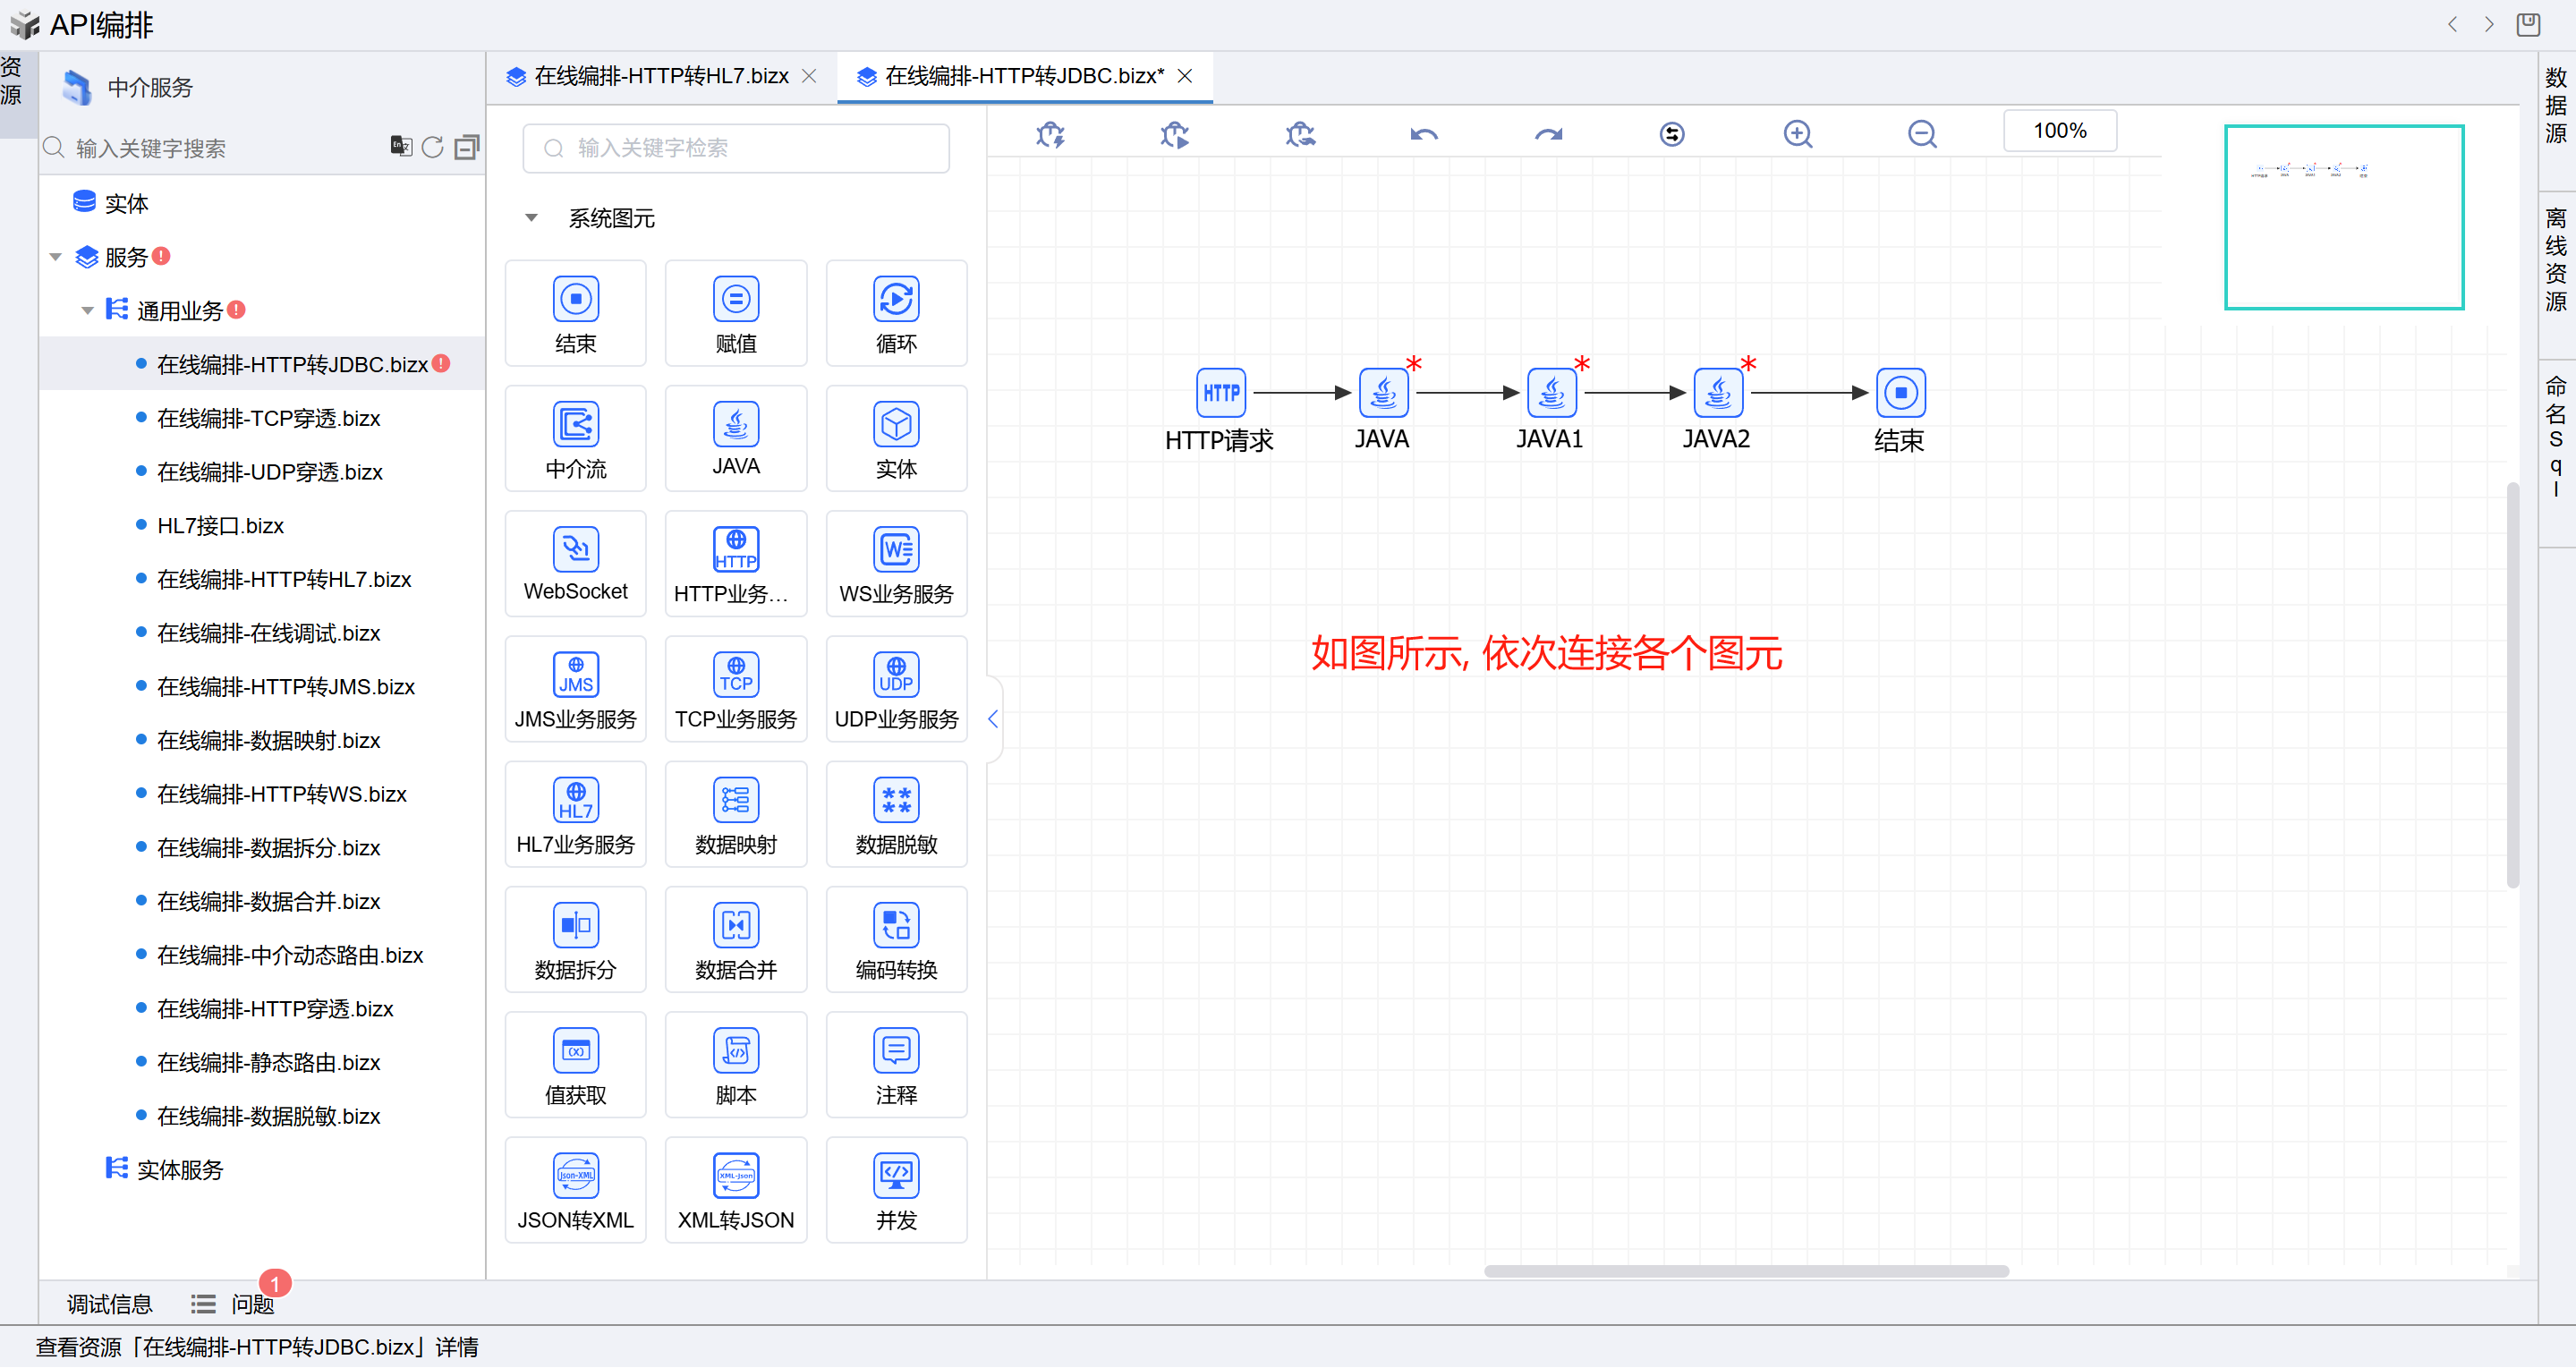Click the undo arrow in canvas toolbar
The image size is (2576, 1368).
1424,134
